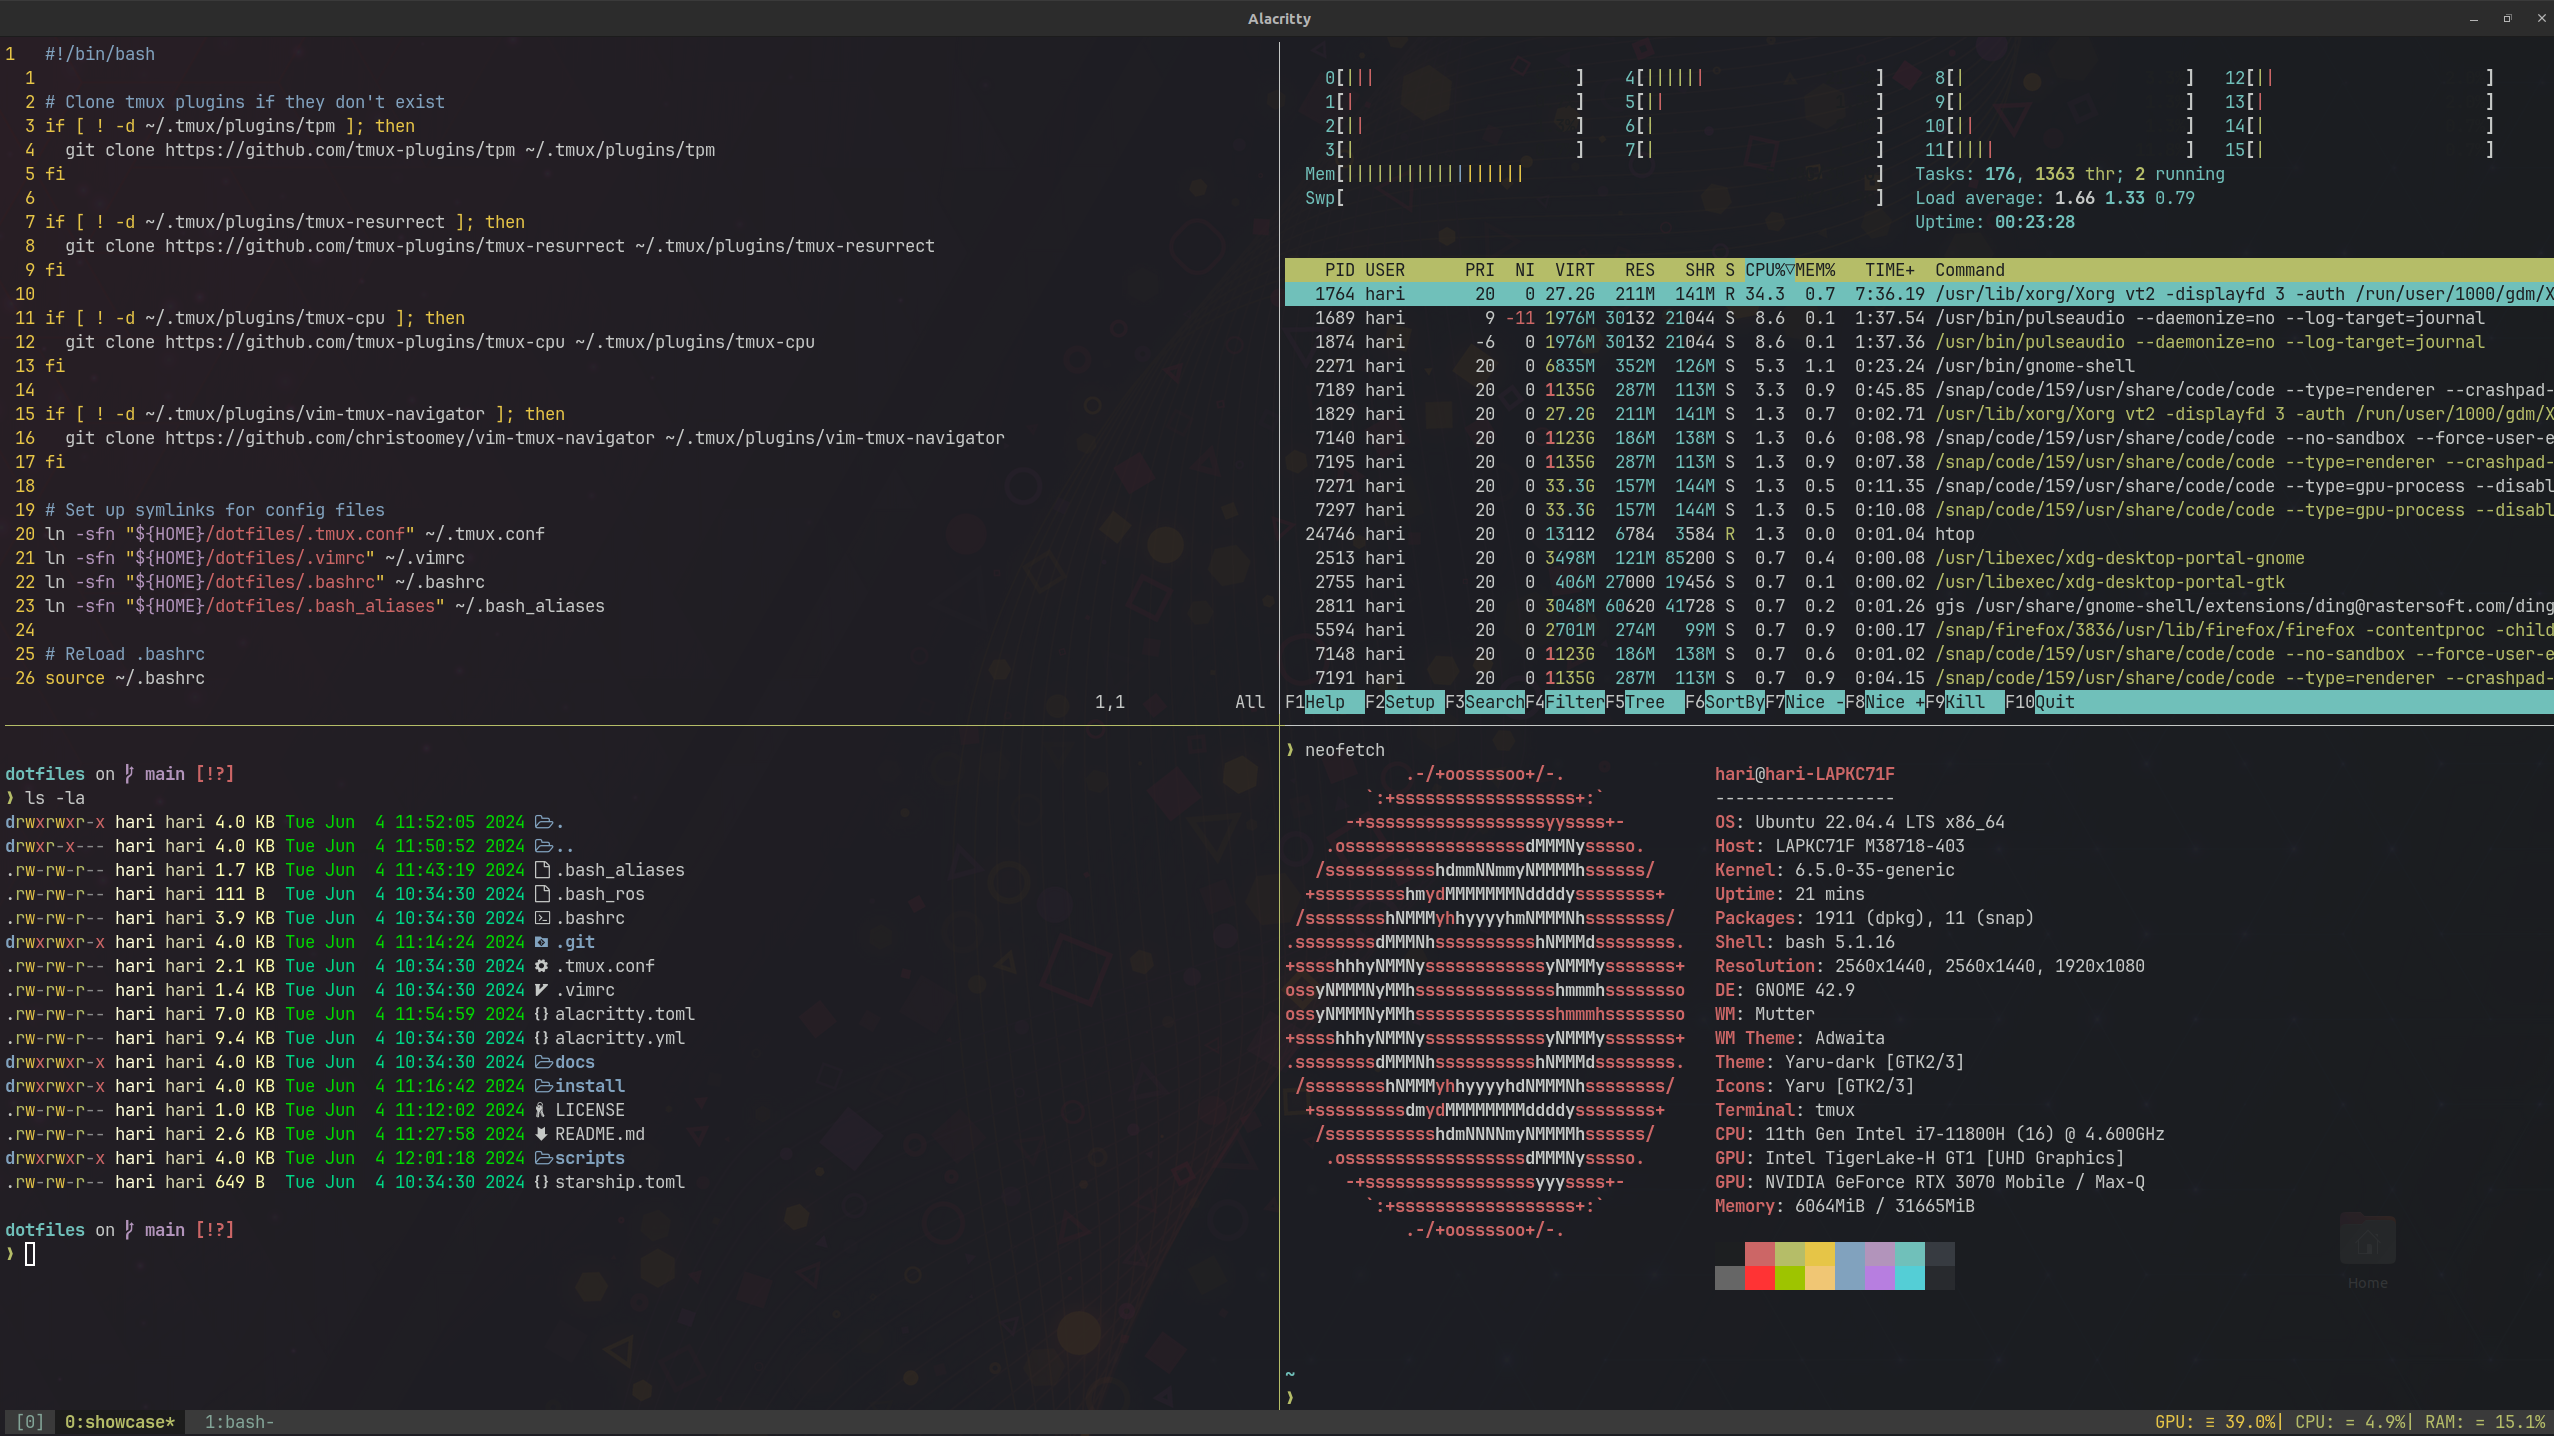Click the neofetch command text
This screenshot has height=1436, width=2554.
(x=1345, y=750)
